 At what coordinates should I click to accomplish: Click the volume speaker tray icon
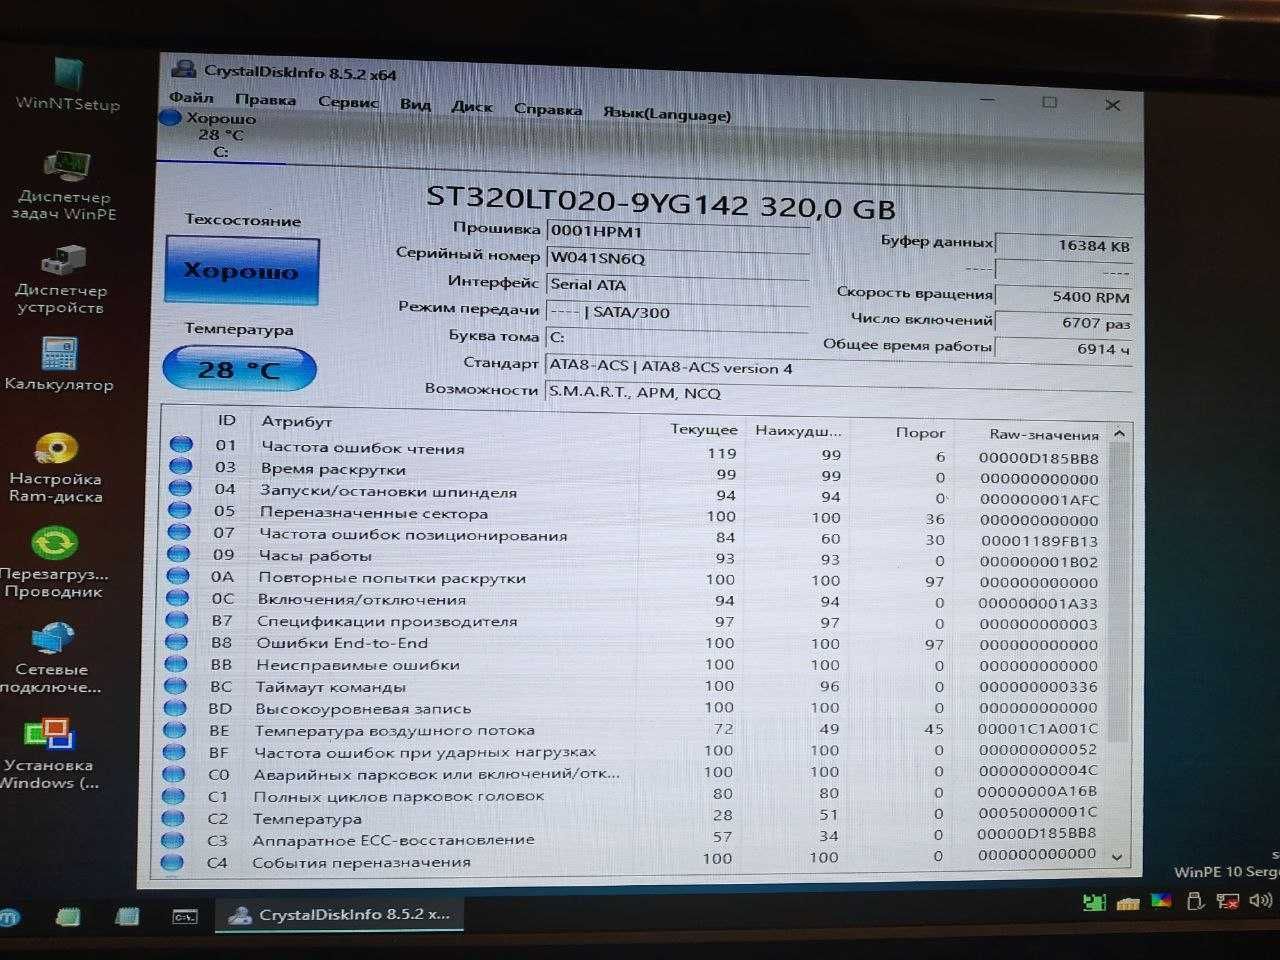[1260, 901]
